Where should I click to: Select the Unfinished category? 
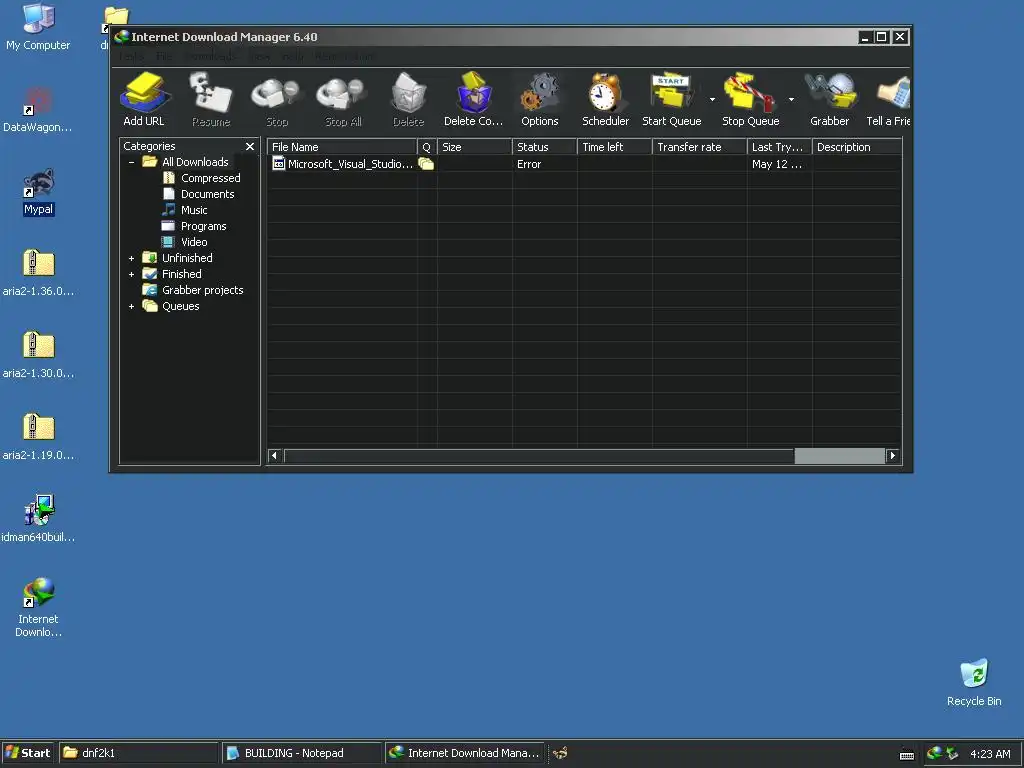[187, 258]
